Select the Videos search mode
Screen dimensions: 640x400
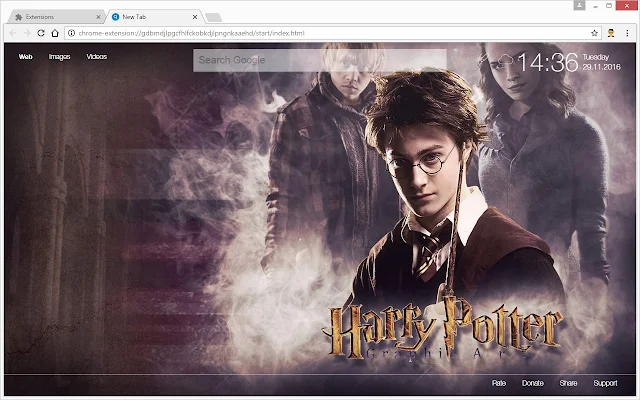pos(97,57)
